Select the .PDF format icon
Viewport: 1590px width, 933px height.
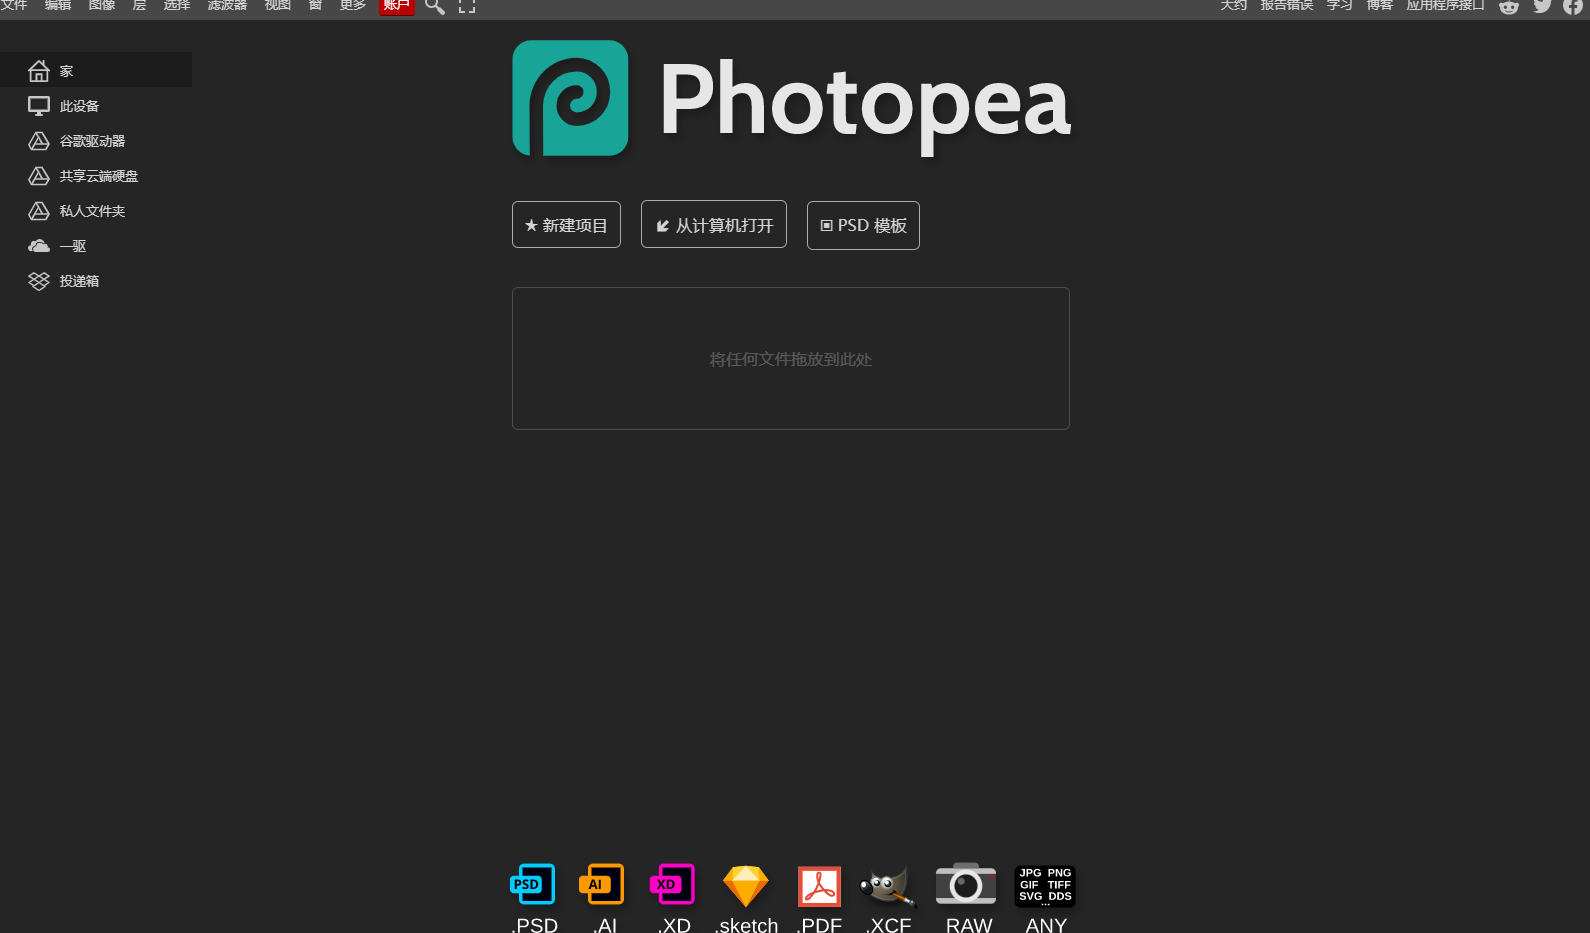pyautogui.click(x=819, y=886)
